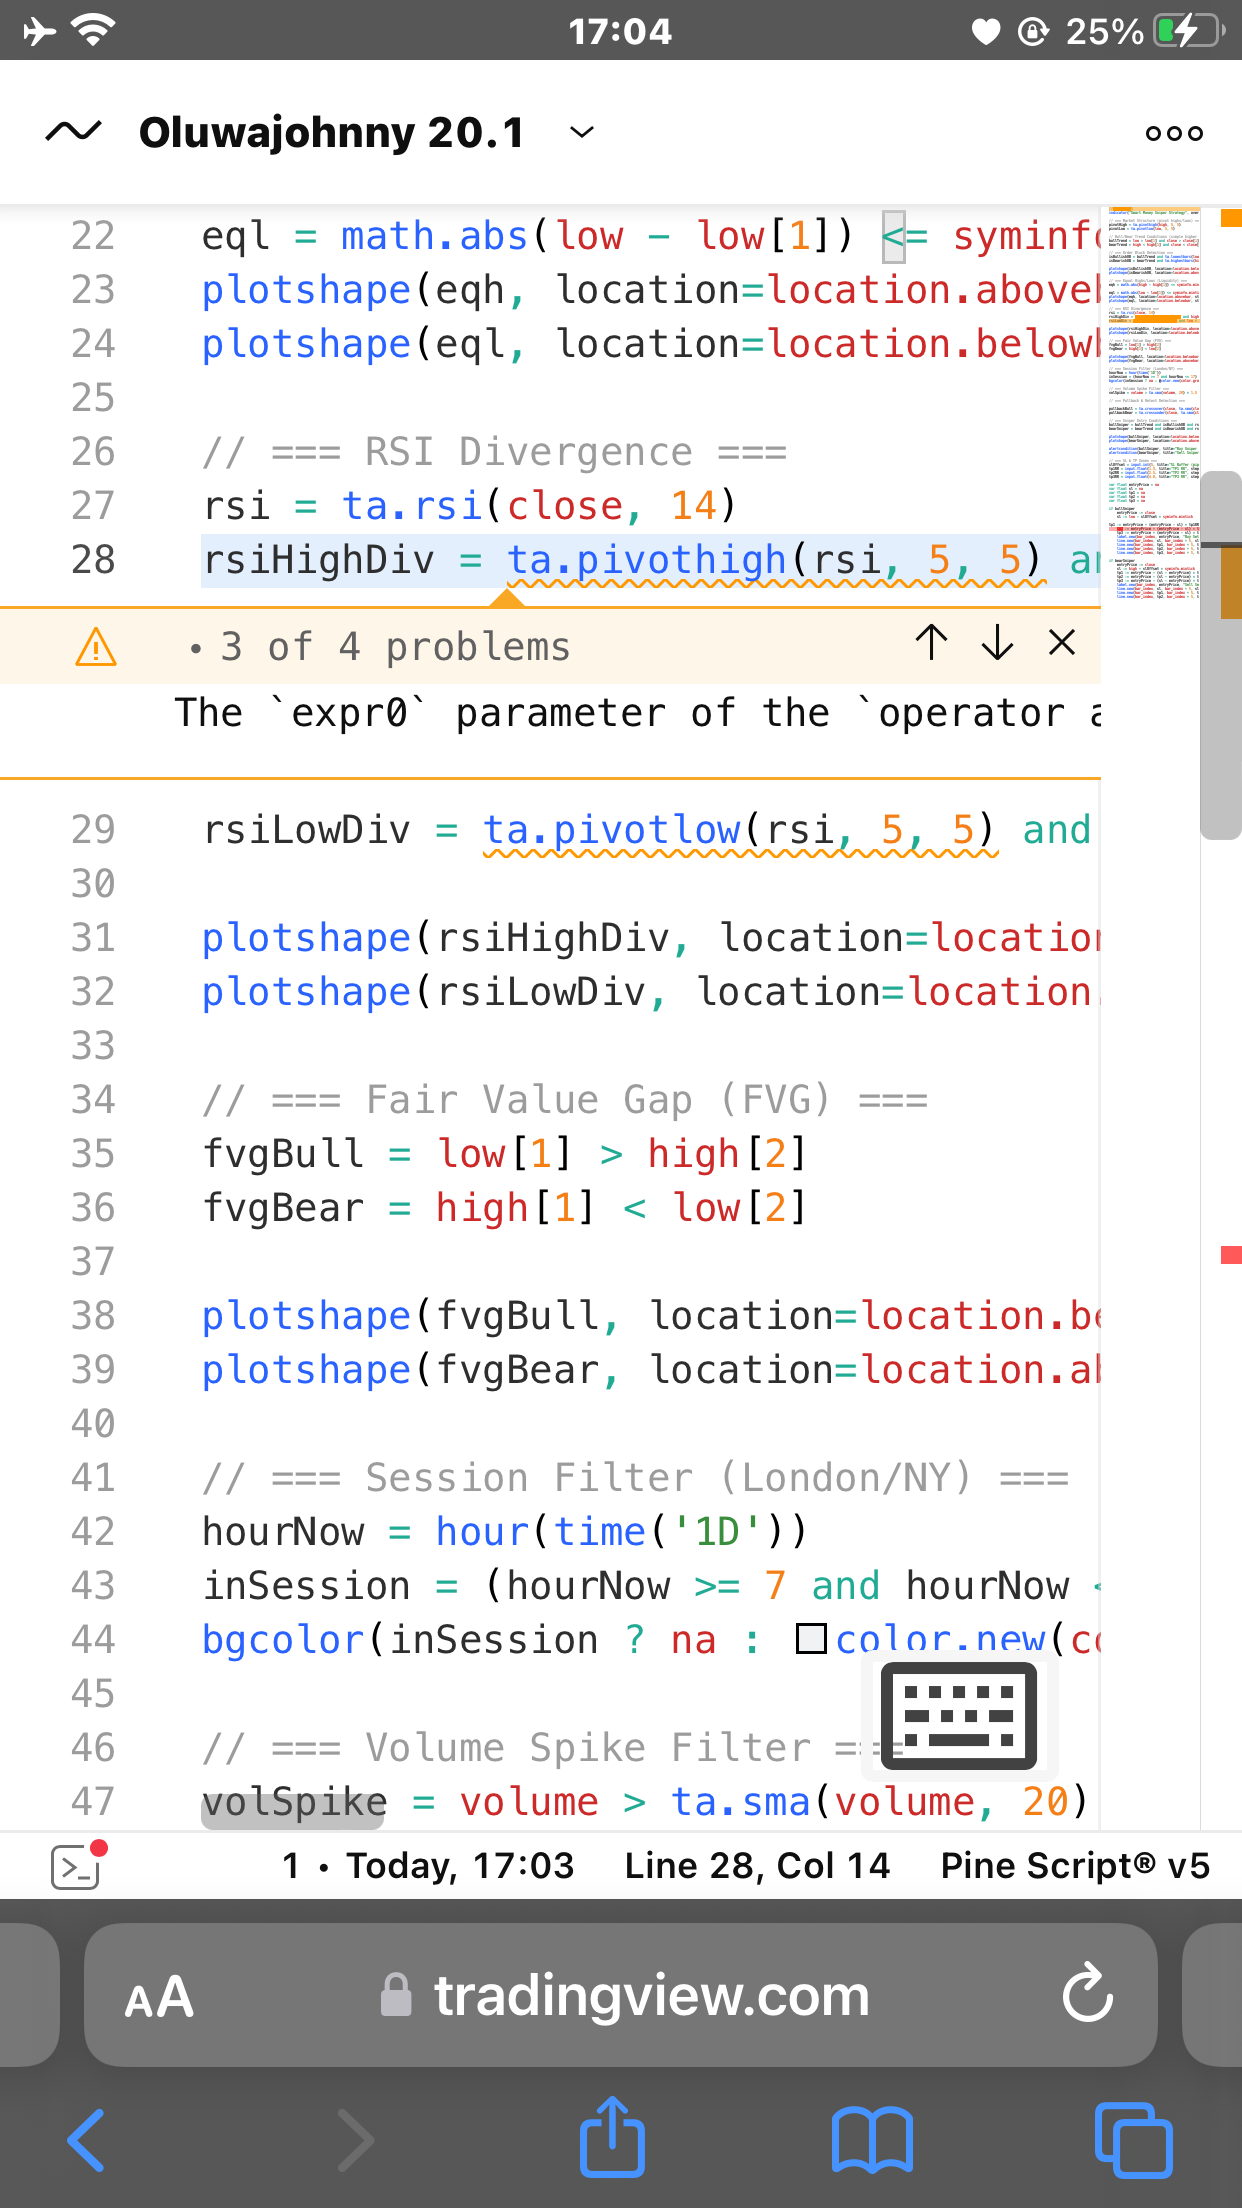Click the orange warning marker at ruler top
Screen dimensions: 1242x2208
(x=1231, y=218)
